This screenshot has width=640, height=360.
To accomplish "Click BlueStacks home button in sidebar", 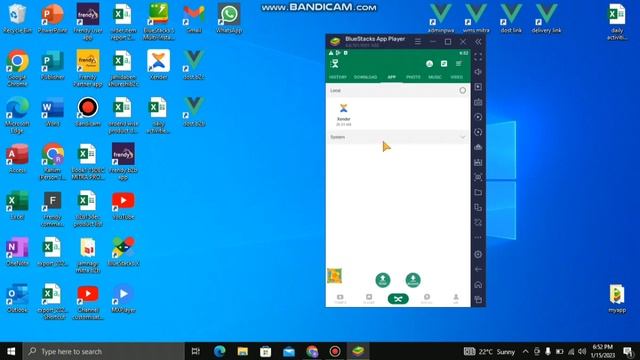I will pos(478,284).
